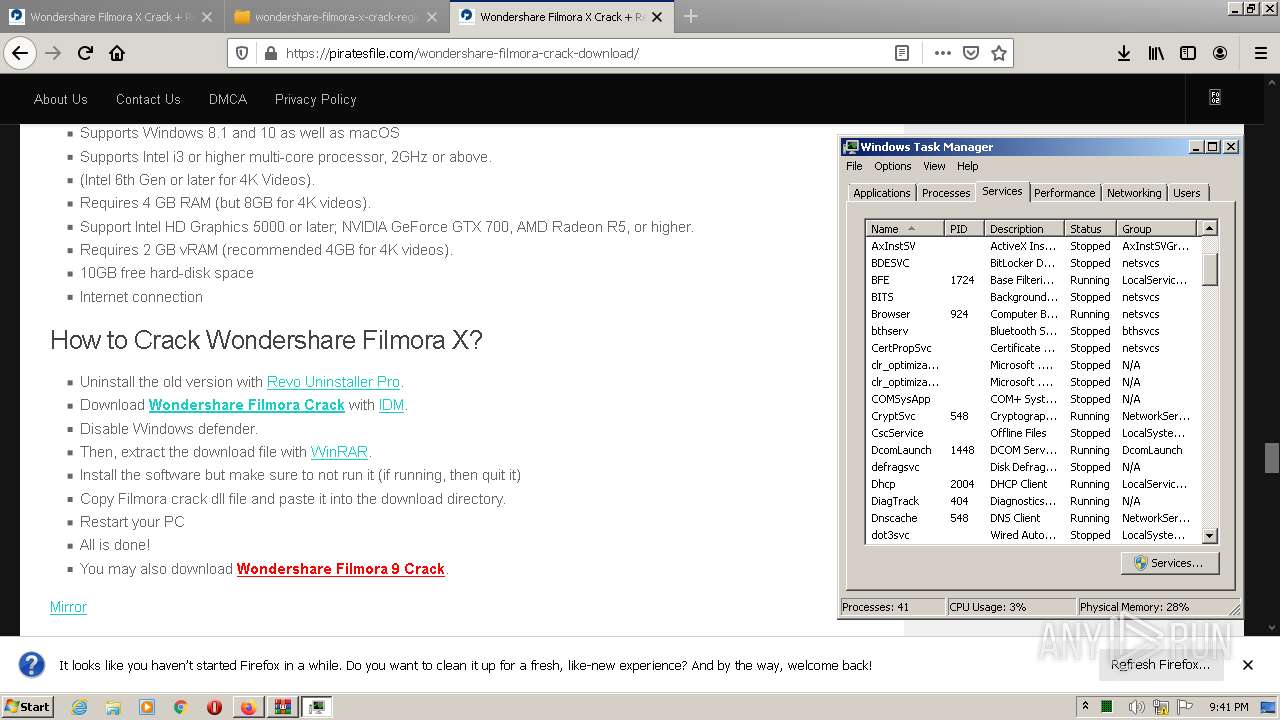The image size is (1280, 720).
Task: Launch Windows Media Player from taskbar
Action: click(147, 707)
